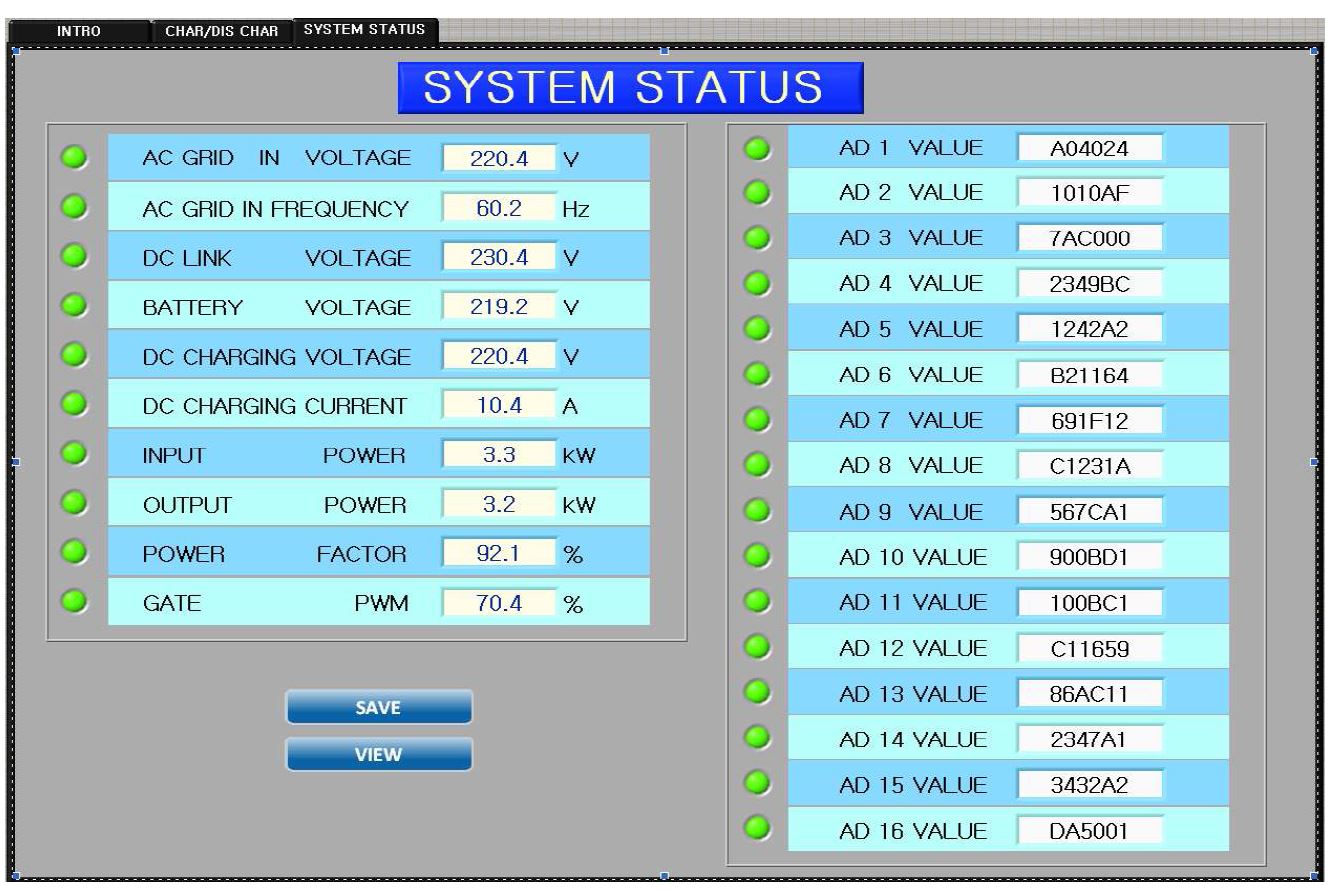Click the status LED for AD 6 VALUE
The height and width of the screenshot is (891, 1342).
759,375
